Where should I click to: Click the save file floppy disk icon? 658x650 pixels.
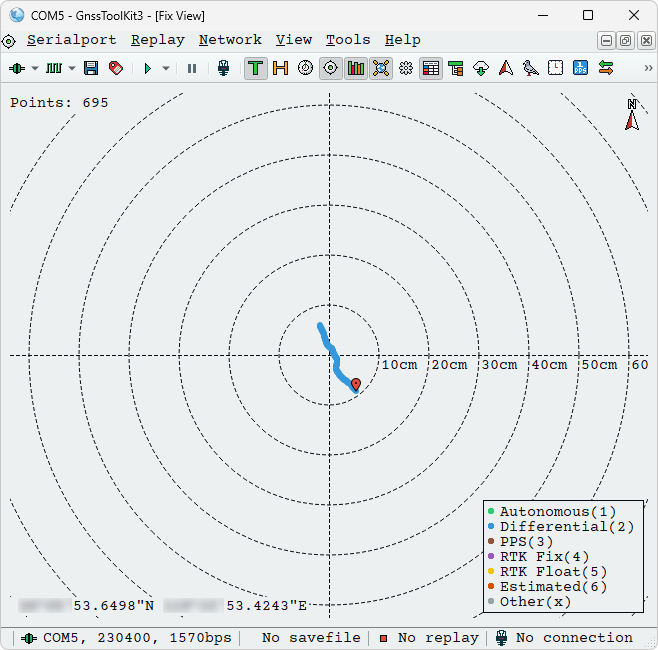(x=91, y=68)
